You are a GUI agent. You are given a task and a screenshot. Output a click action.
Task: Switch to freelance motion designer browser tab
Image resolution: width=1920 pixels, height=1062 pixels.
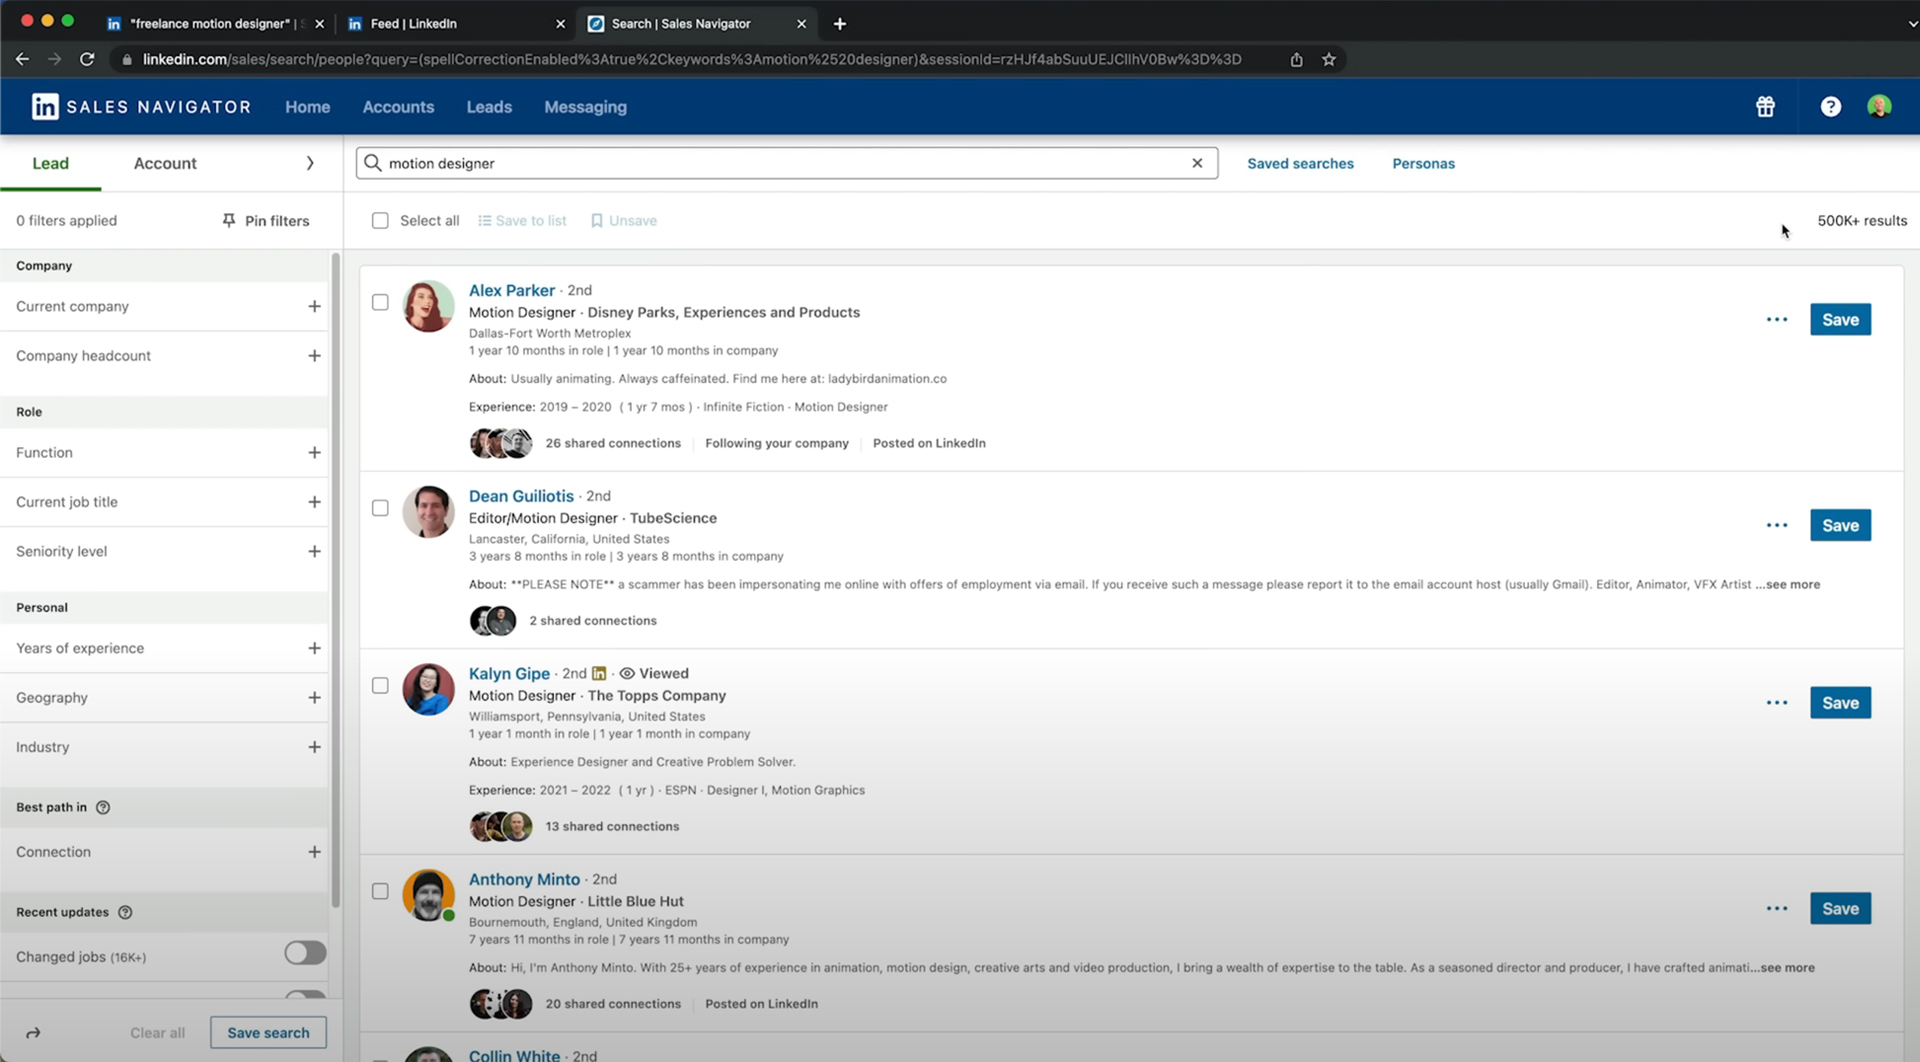click(215, 23)
